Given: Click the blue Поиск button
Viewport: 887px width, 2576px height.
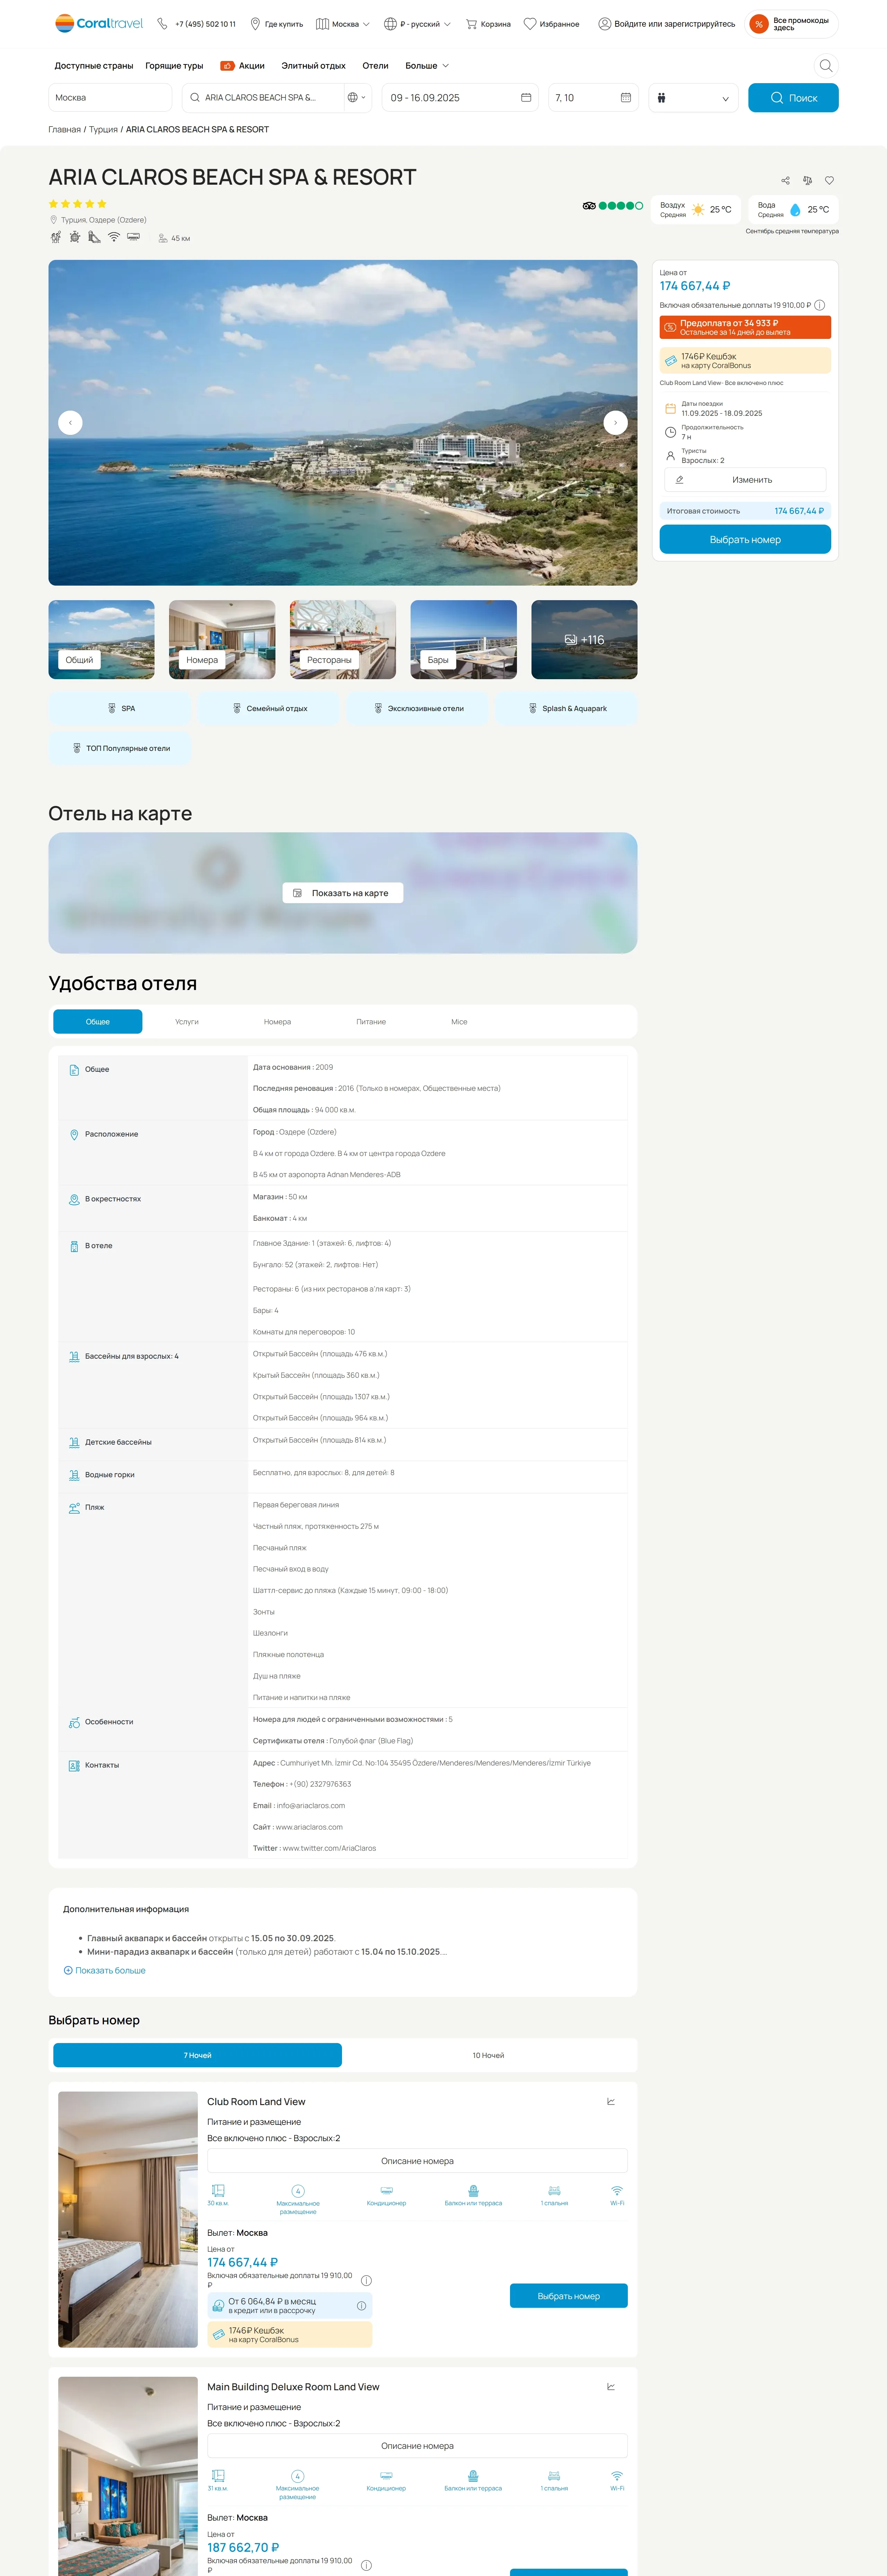Looking at the screenshot, I should [x=793, y=98].
